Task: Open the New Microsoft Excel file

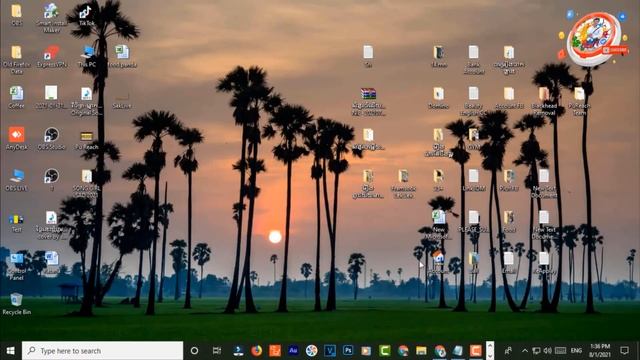Action: tap(439, 225)
